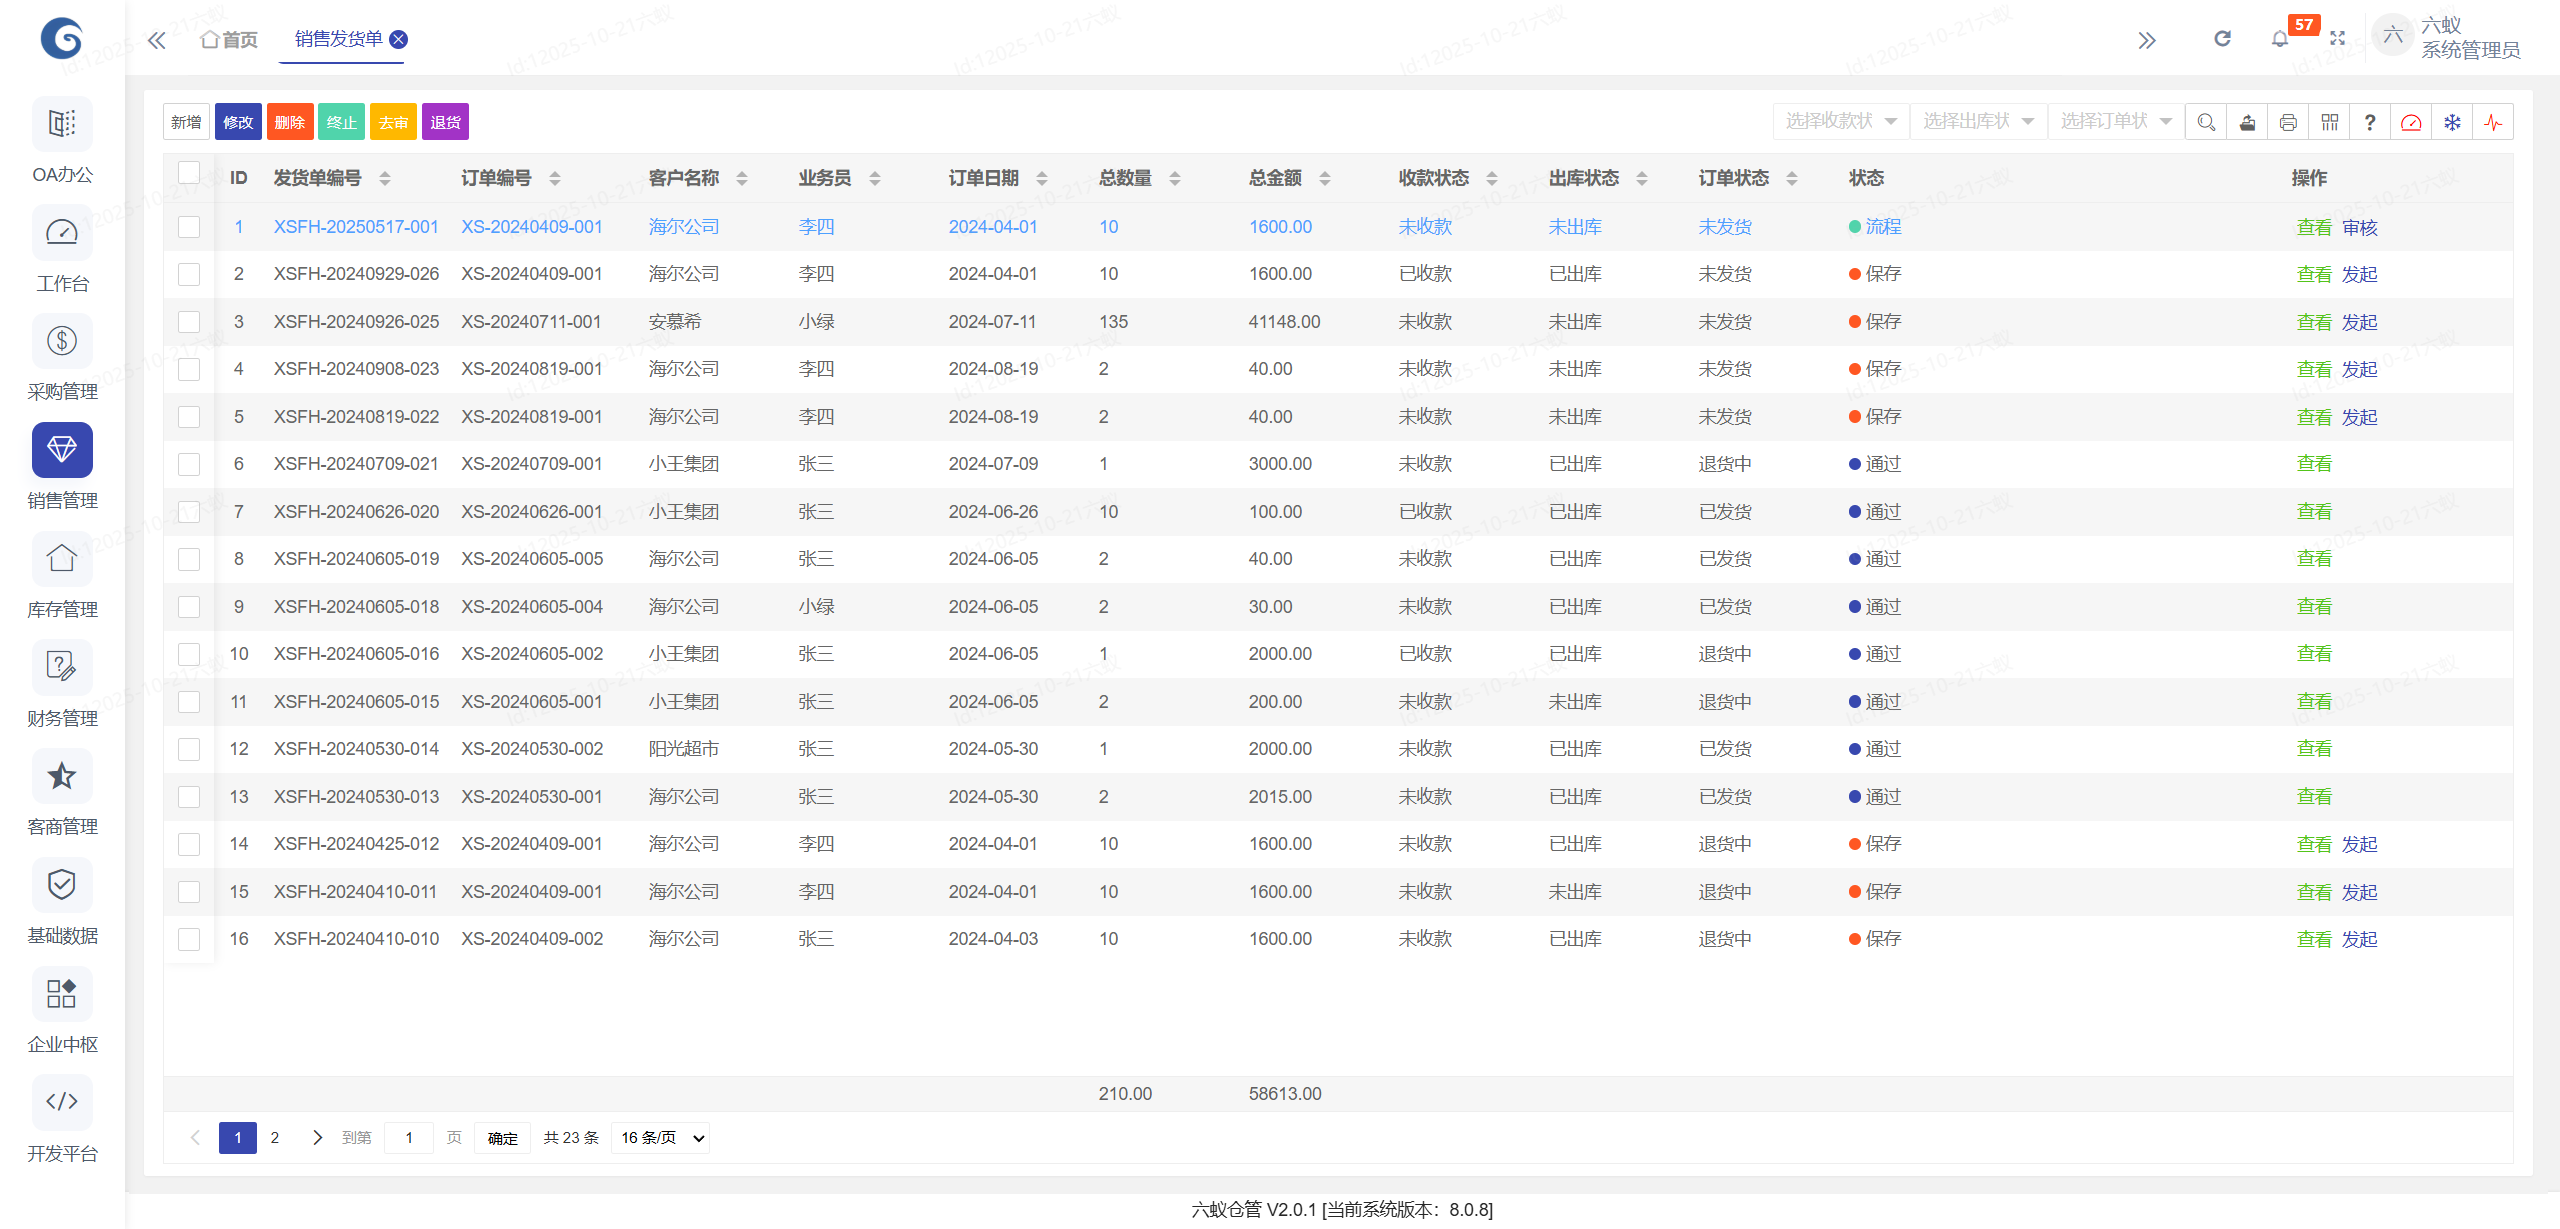Click the page number input field
Screen dimensions: 2560x1229
(409, 1138)
